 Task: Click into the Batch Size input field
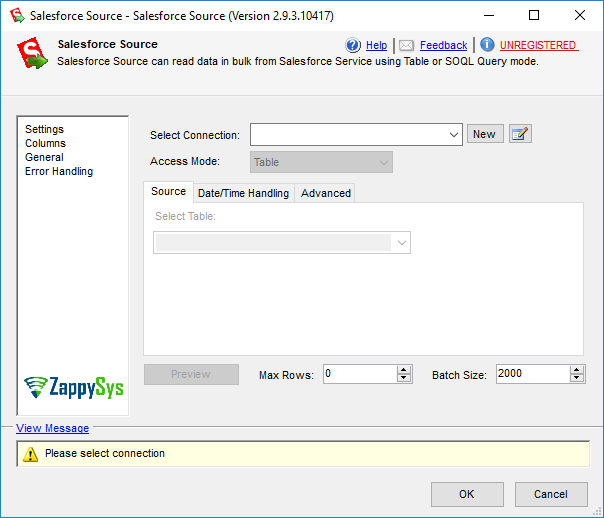point(533,374)
